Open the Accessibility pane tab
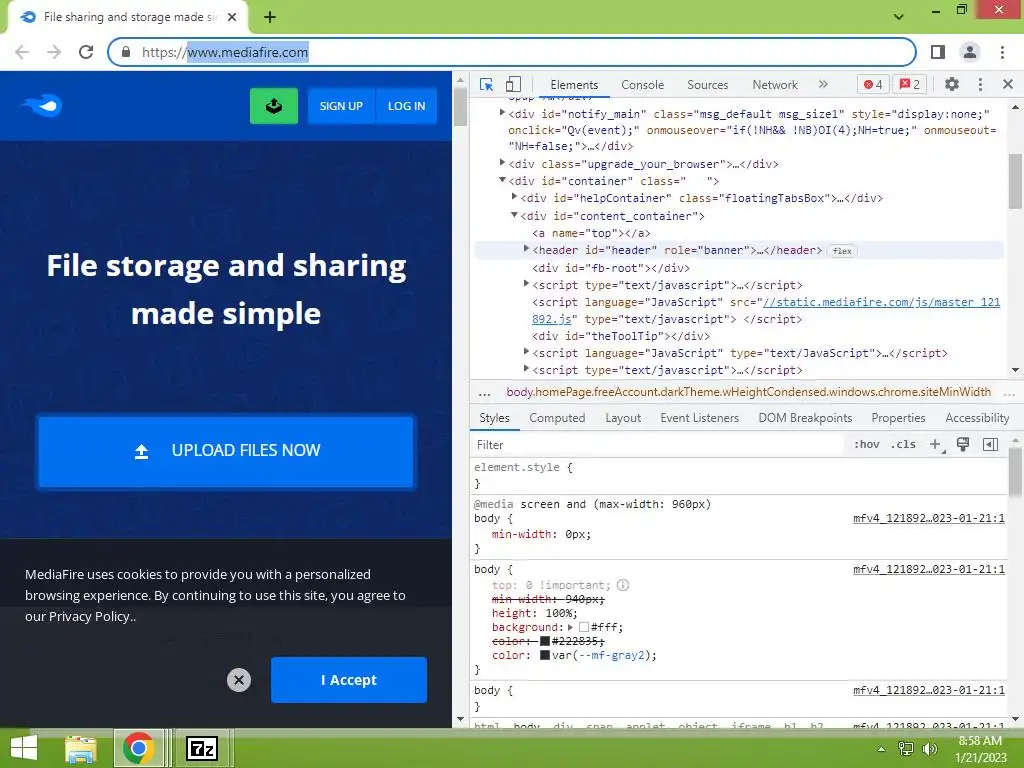This screenshot has height=768, width=1024. (977, 418)
